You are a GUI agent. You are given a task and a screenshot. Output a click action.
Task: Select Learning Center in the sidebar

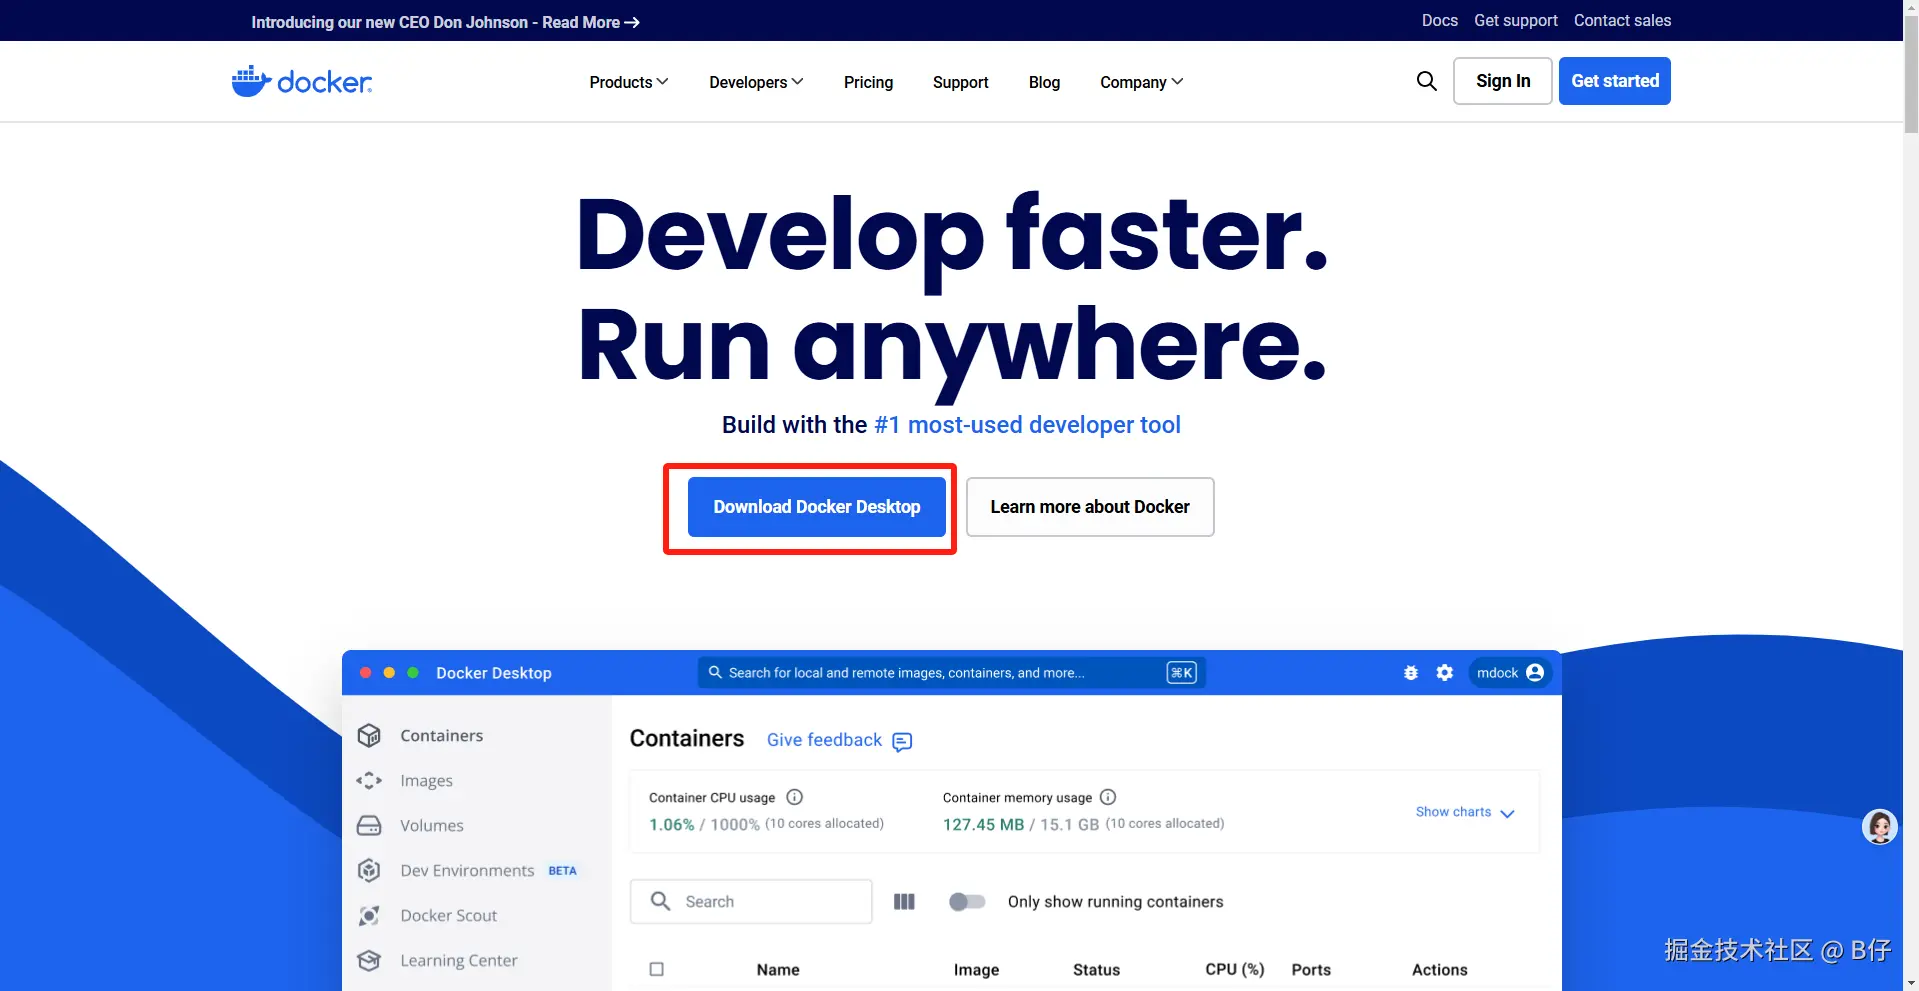click(x=459, y=960)
